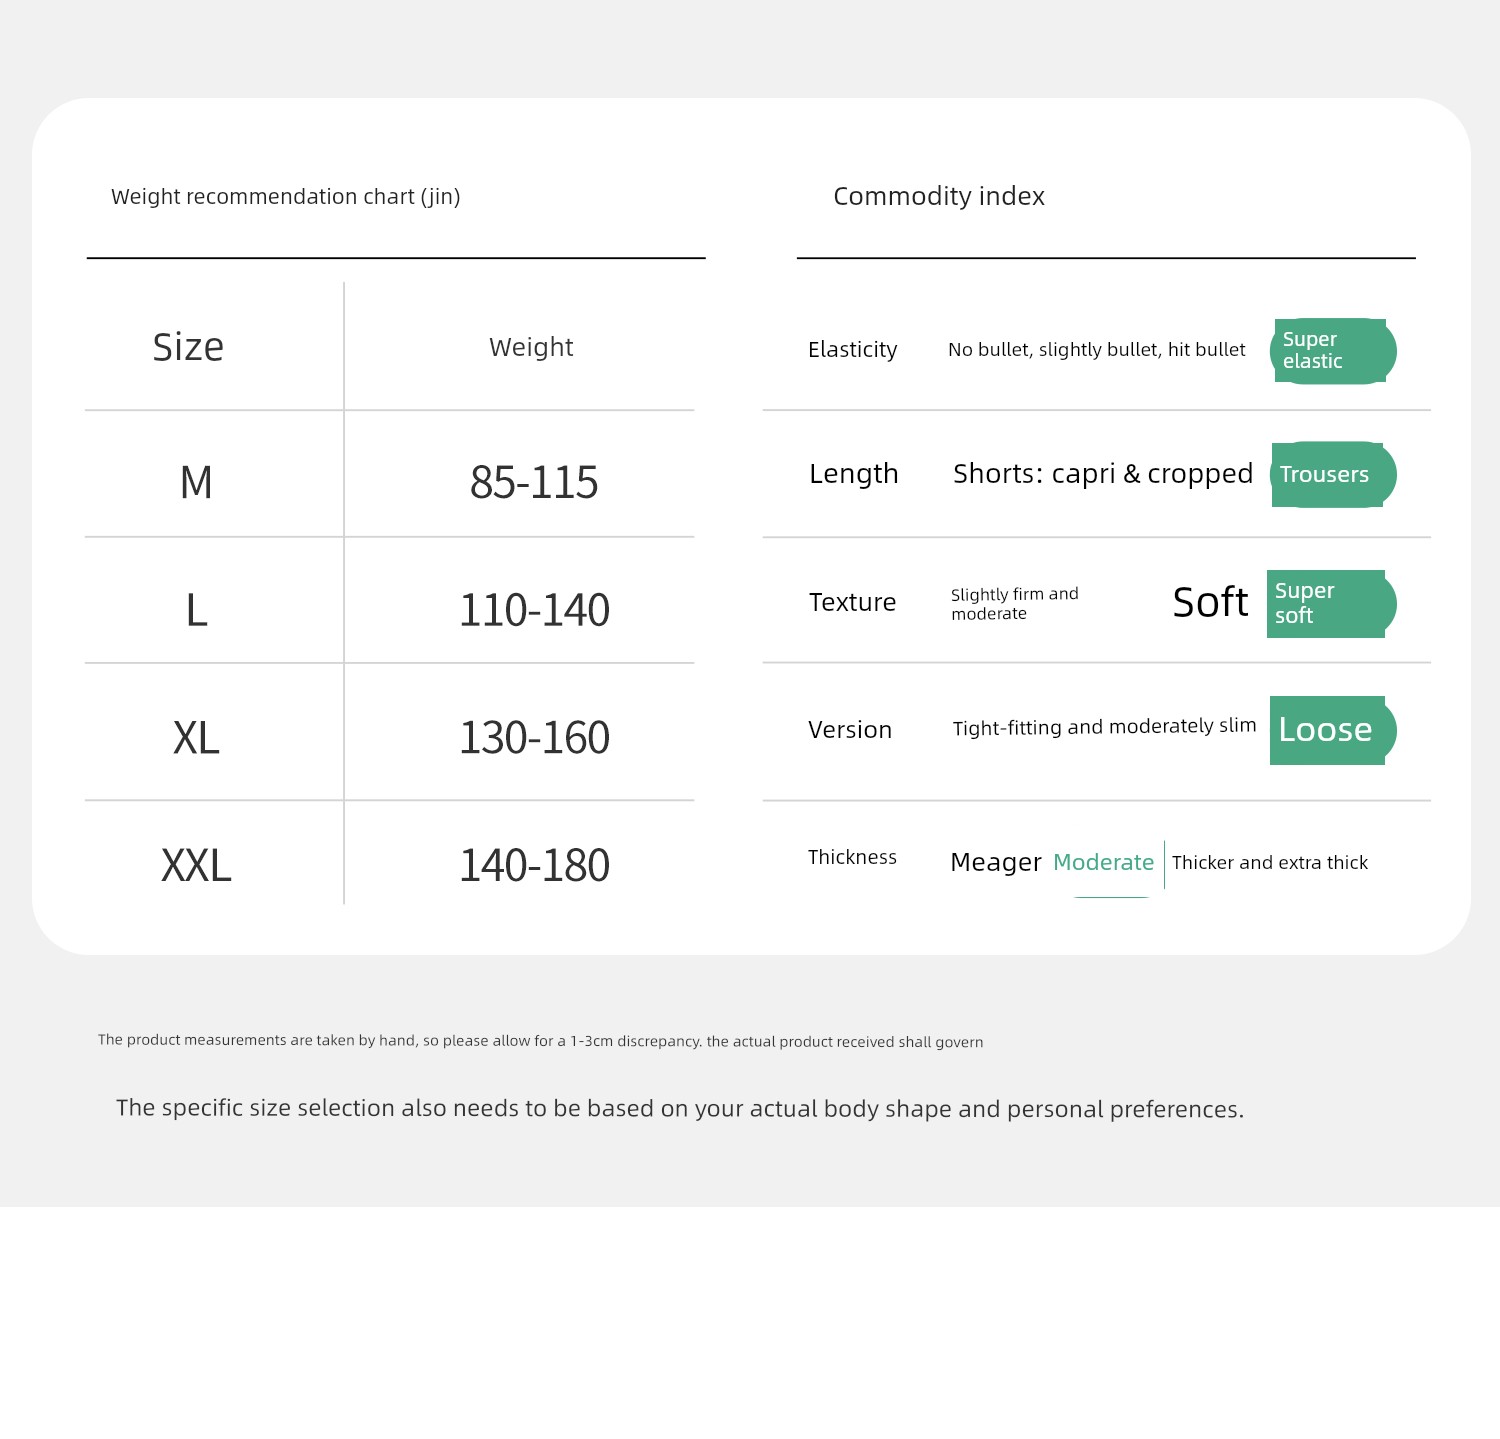Click the Elasticity row label
Viewport: 1500px width, 1439px height.
(853, 350)
